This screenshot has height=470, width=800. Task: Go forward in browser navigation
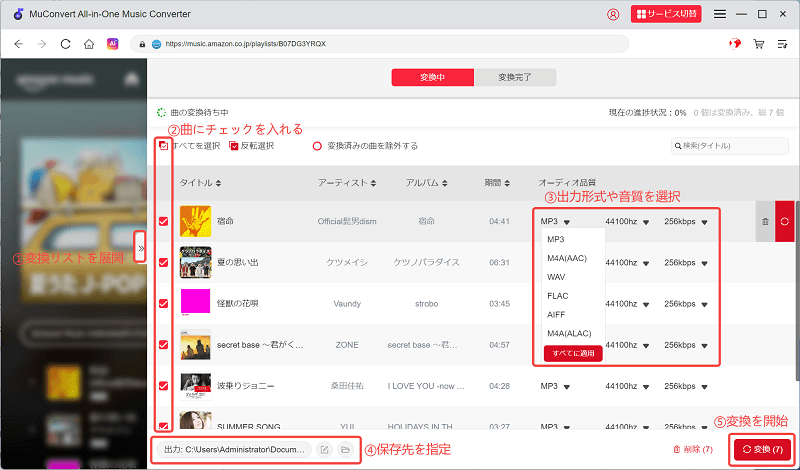[42, 44]
